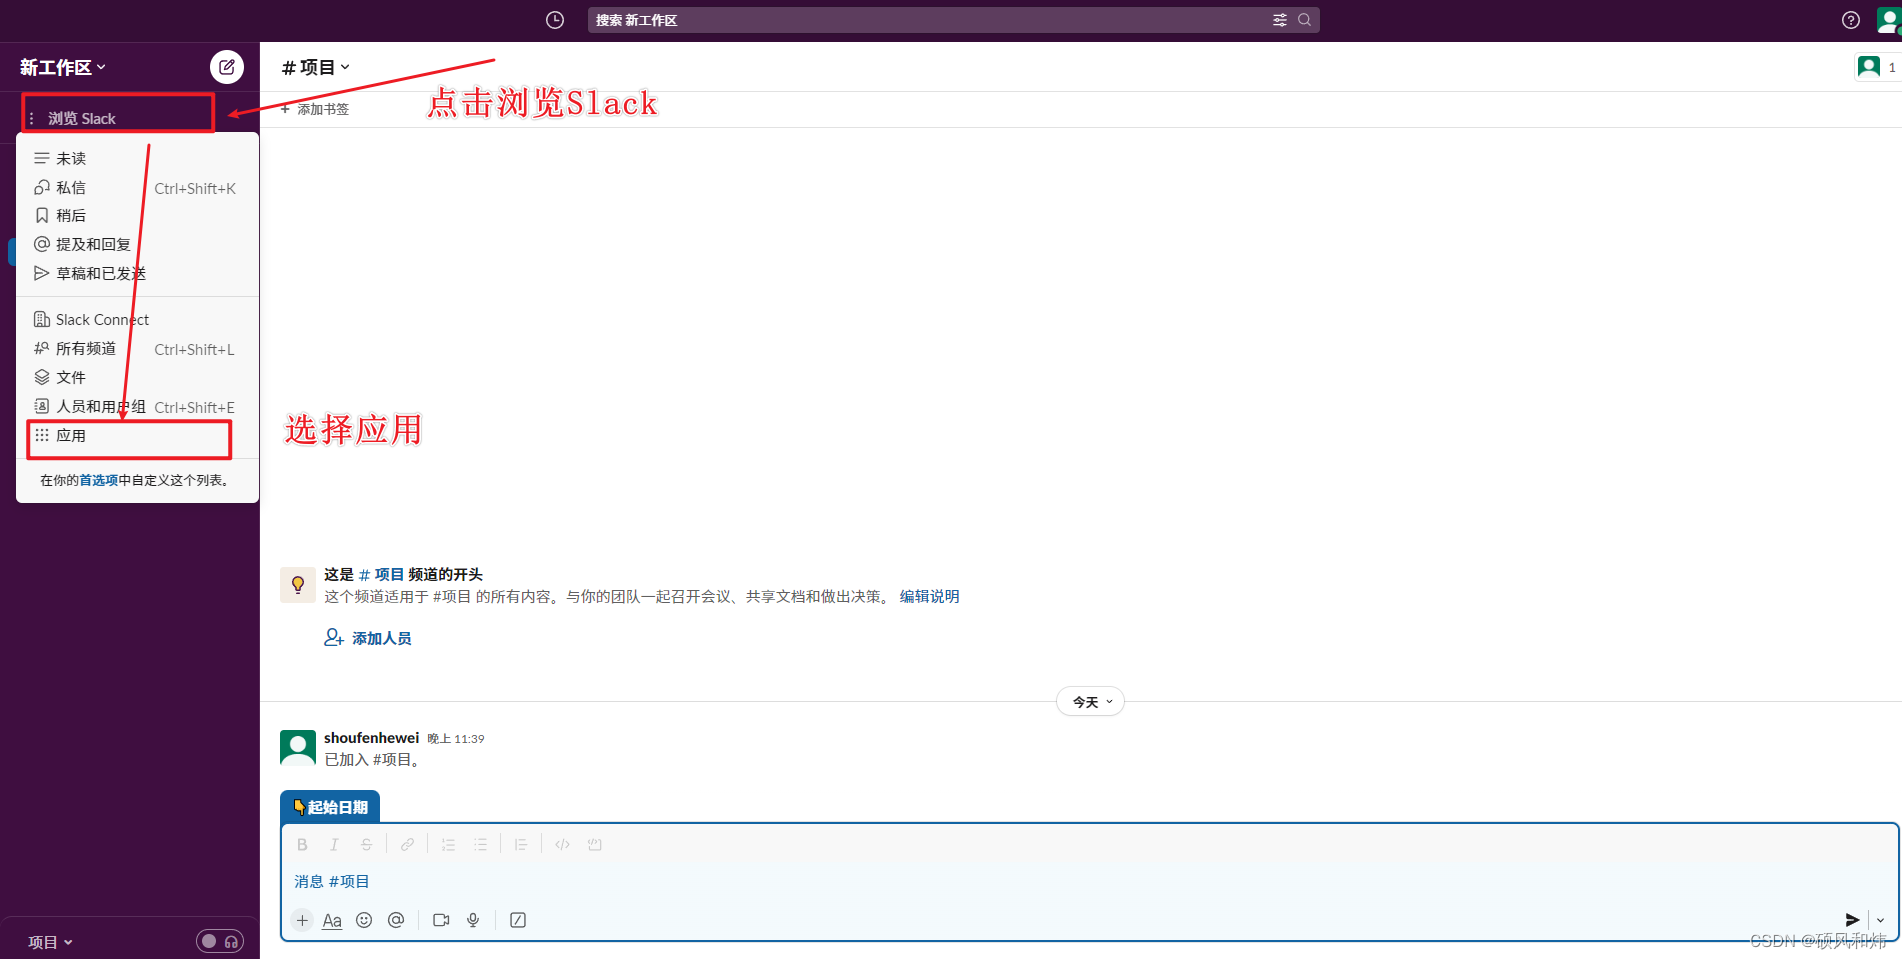Image resolution: width=1902 pixels, height=959 pixels.
Task: Open Slack Connect menu item
Action: pos(137,319)
